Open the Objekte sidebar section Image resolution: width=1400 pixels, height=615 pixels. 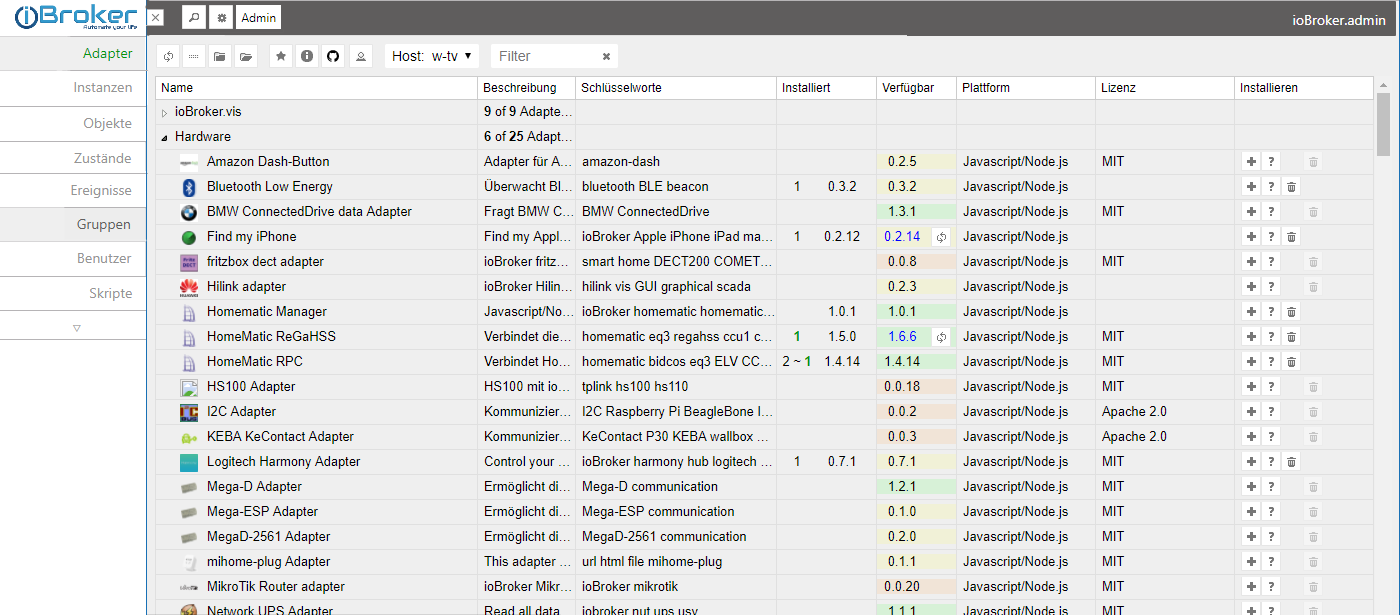point(110,122)
